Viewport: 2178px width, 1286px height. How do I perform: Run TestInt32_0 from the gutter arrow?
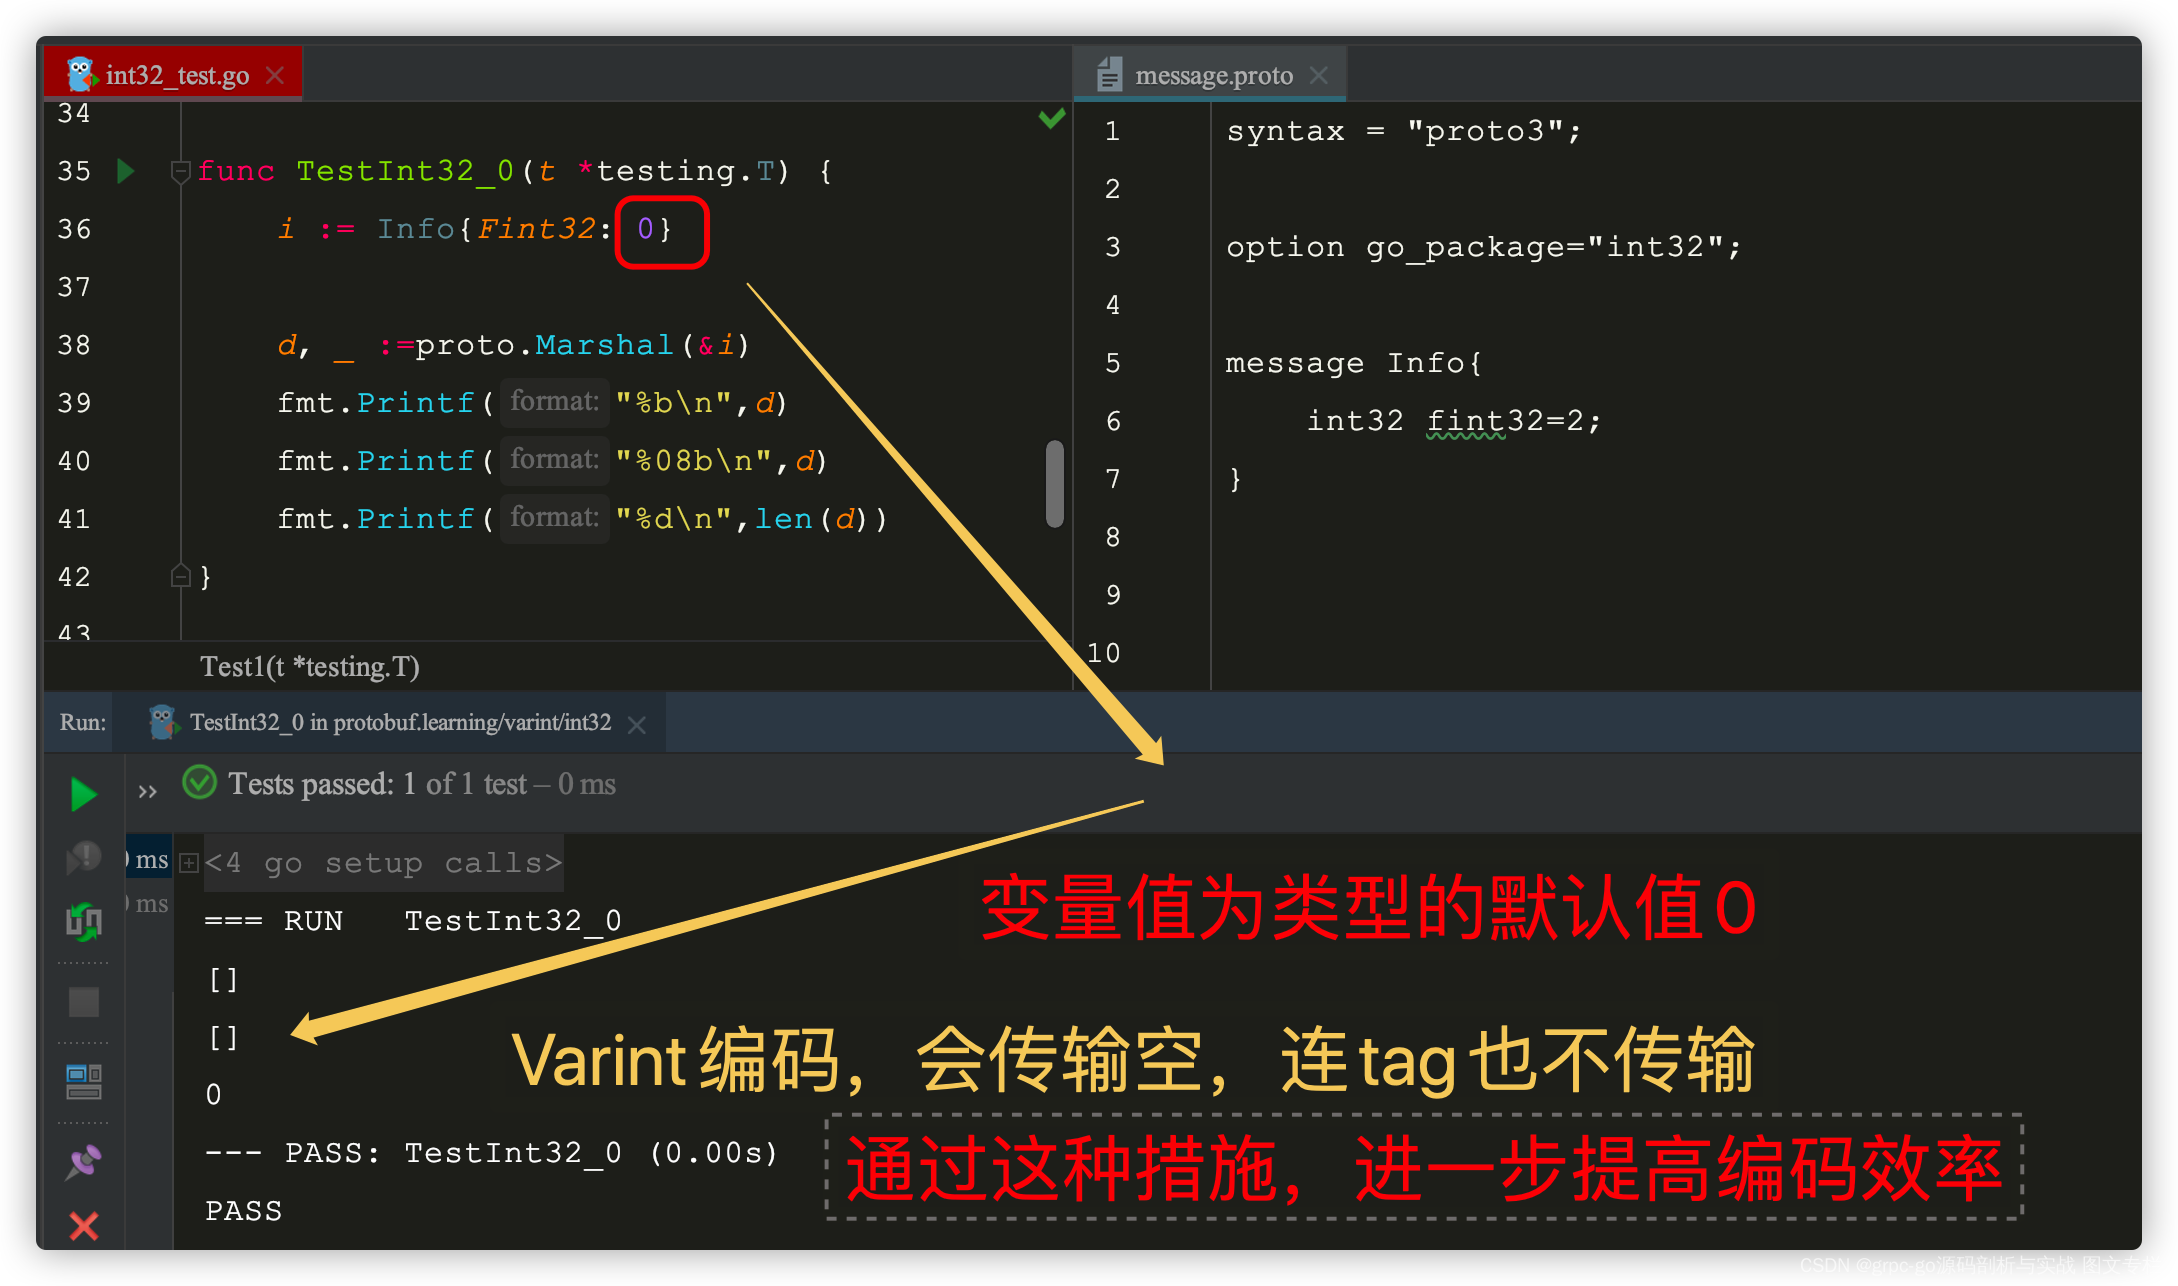[x=126, y=171]
